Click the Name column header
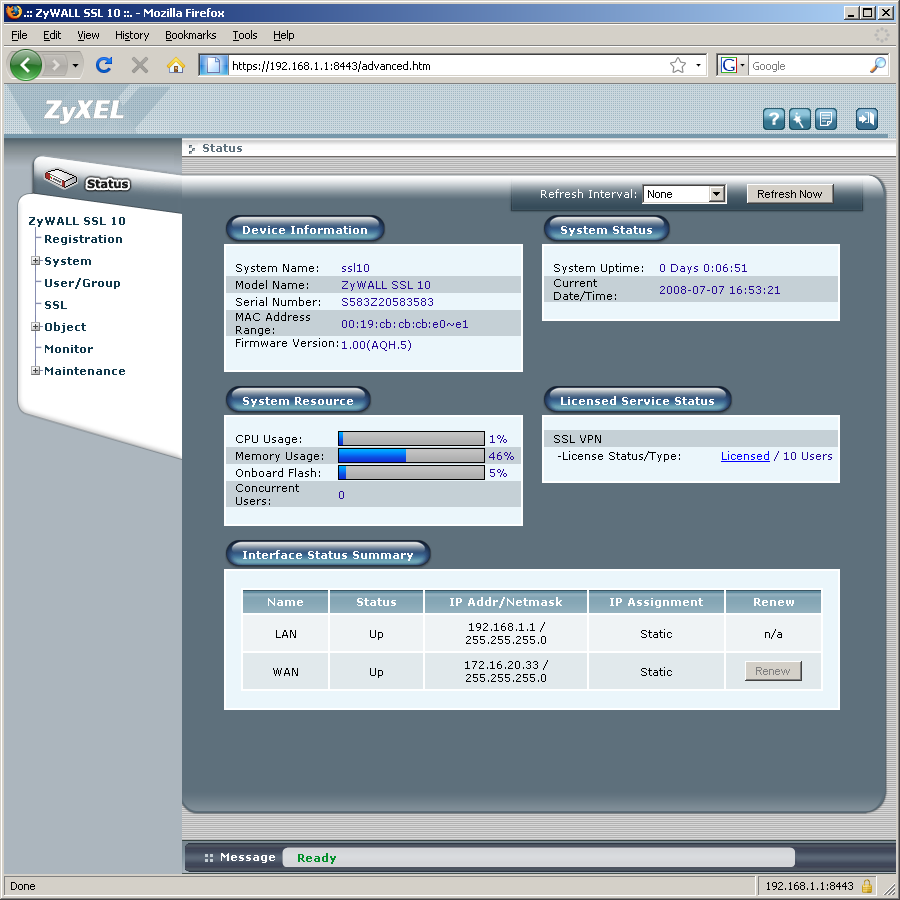This screenshot has width=900, height=900. [285, 602]
